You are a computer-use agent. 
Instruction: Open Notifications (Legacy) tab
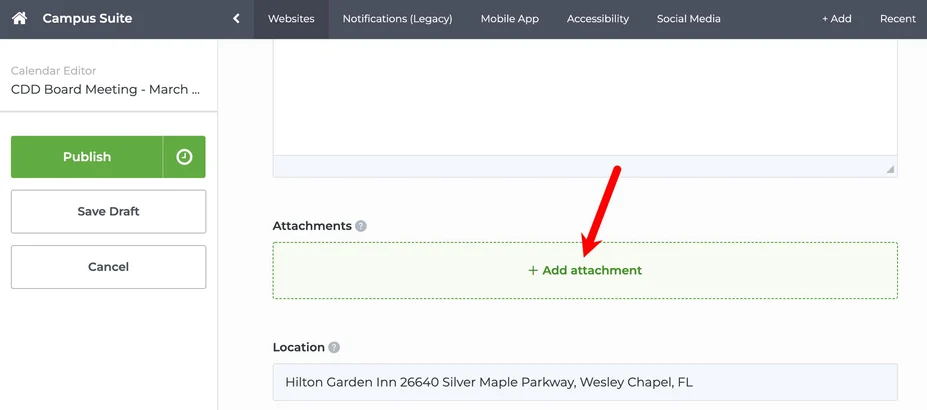pyautogui.click(x=397, y=19)
